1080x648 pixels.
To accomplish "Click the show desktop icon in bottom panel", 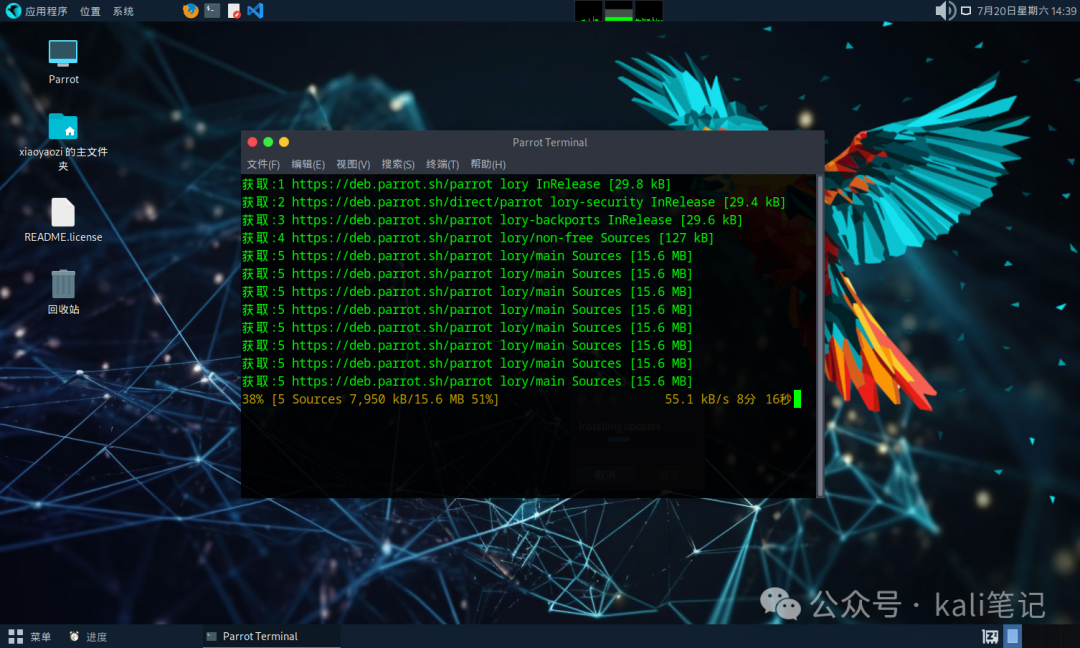I will pyautogui.click(x=990, y=636).
